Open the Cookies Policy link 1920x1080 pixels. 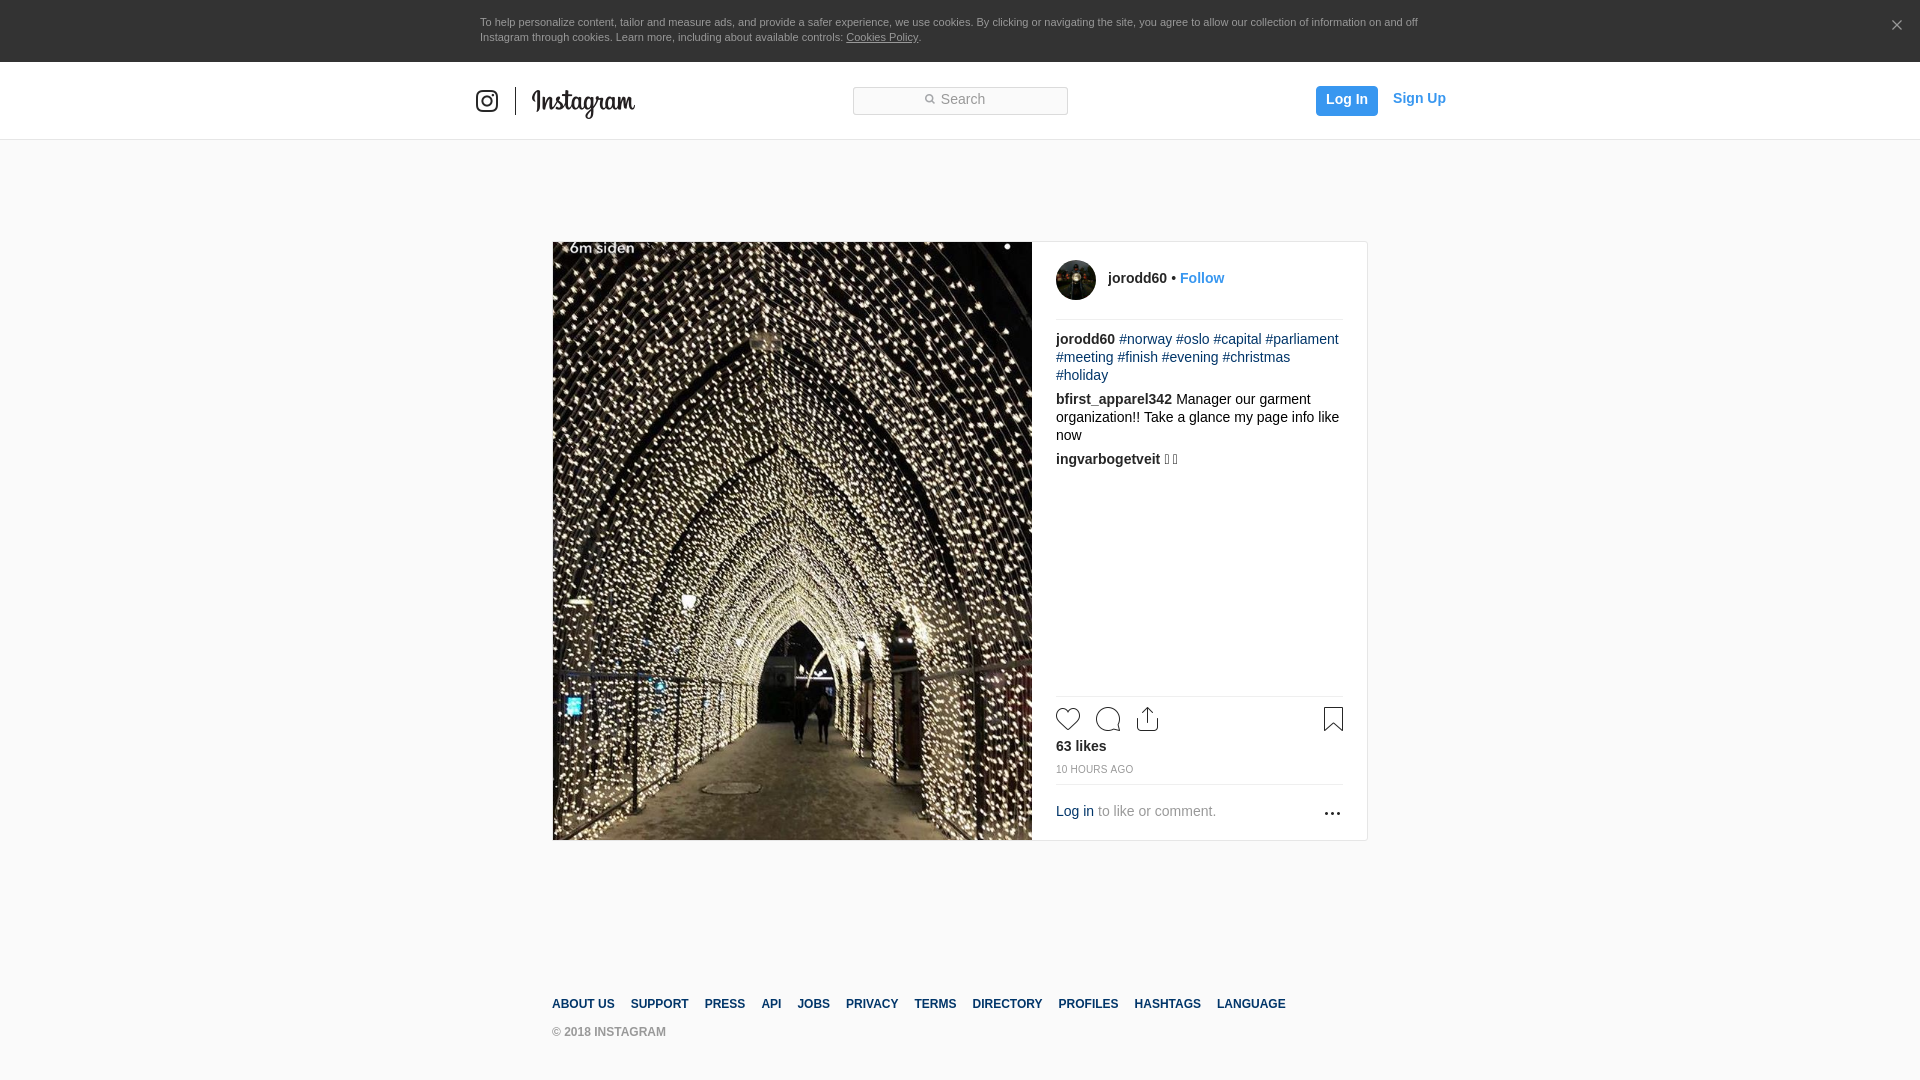coord(881,37)
